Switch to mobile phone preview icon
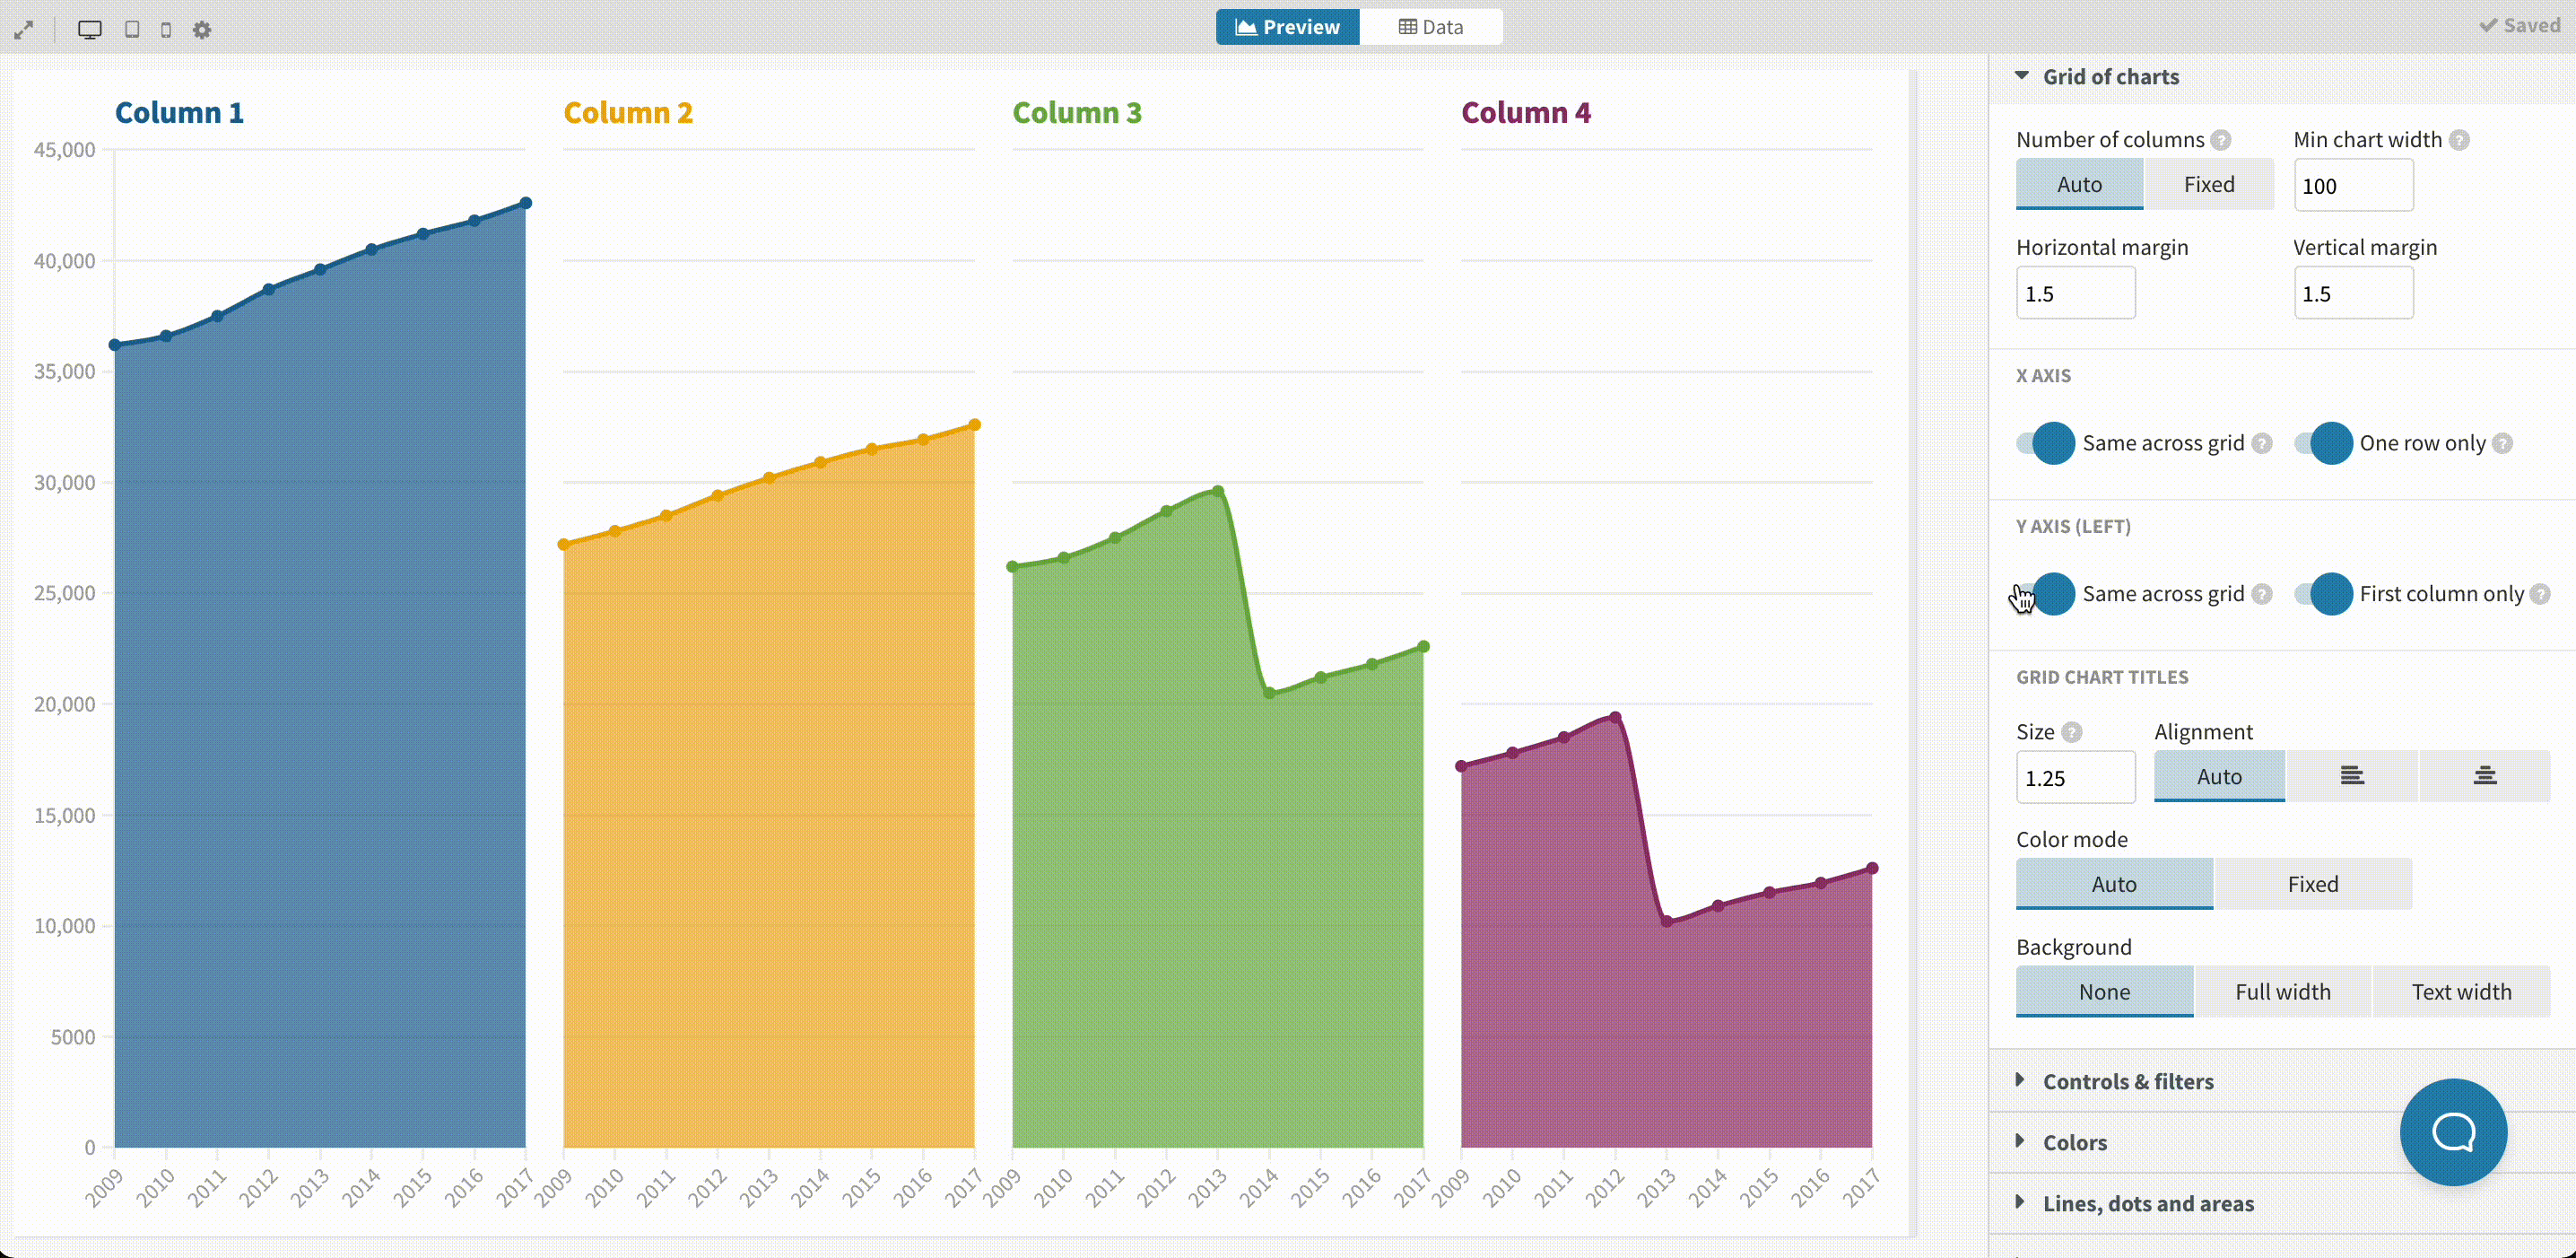The width and height of the screenshot is (2576, 1258). (x=166, y=30)
